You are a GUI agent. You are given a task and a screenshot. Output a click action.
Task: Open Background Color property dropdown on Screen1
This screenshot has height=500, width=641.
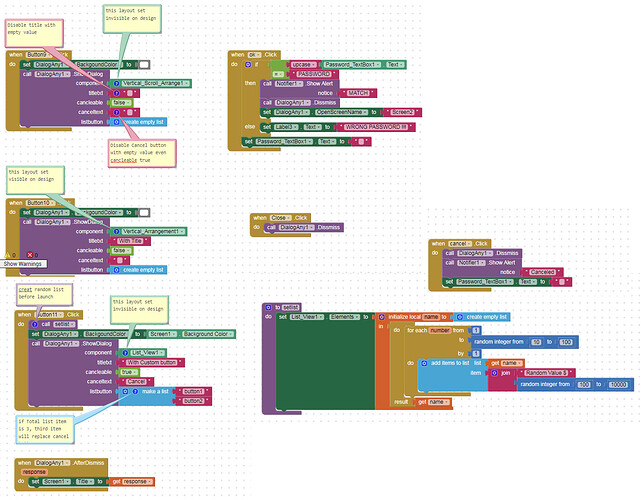click(x=208, y=334)
